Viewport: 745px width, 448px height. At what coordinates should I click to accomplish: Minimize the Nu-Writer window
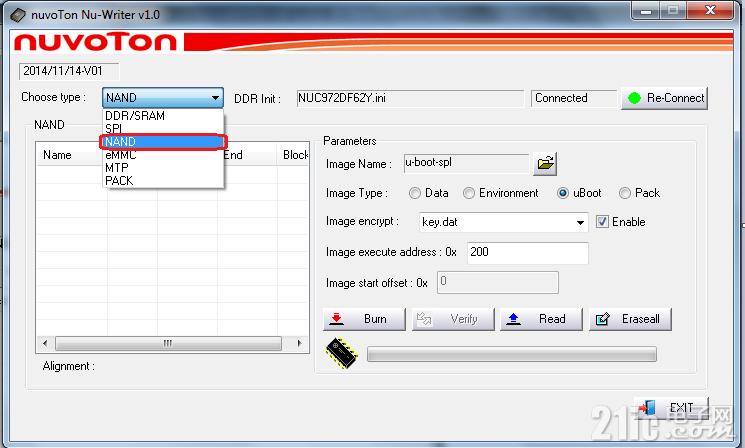[x=645, y=10]
